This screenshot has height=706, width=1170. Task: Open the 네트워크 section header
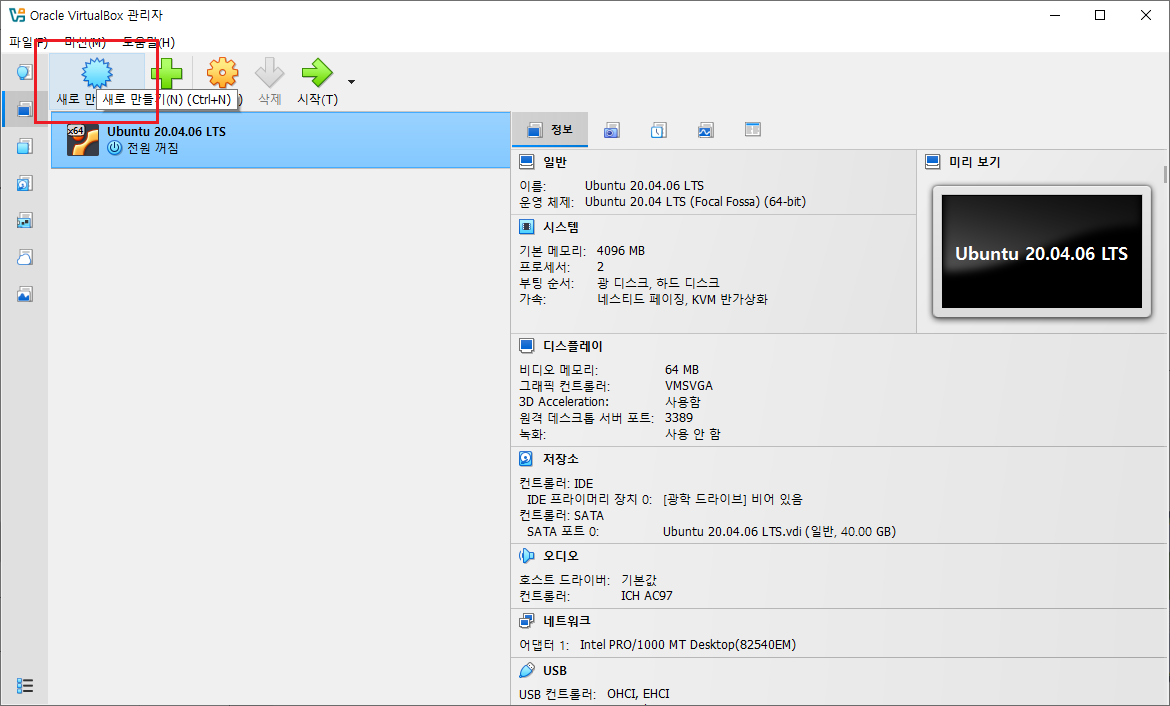click(x=566, y=621)
